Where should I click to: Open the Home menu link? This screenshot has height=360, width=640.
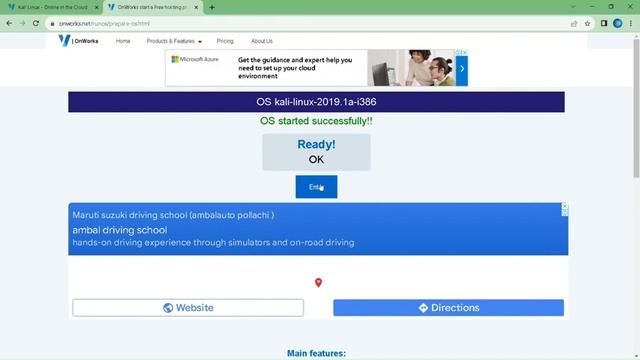click(x=123, y=41)
